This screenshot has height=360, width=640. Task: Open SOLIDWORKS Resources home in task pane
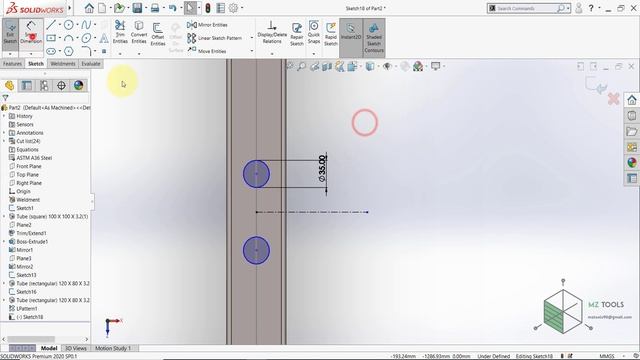pyautogui.click(x=632, y=100)
